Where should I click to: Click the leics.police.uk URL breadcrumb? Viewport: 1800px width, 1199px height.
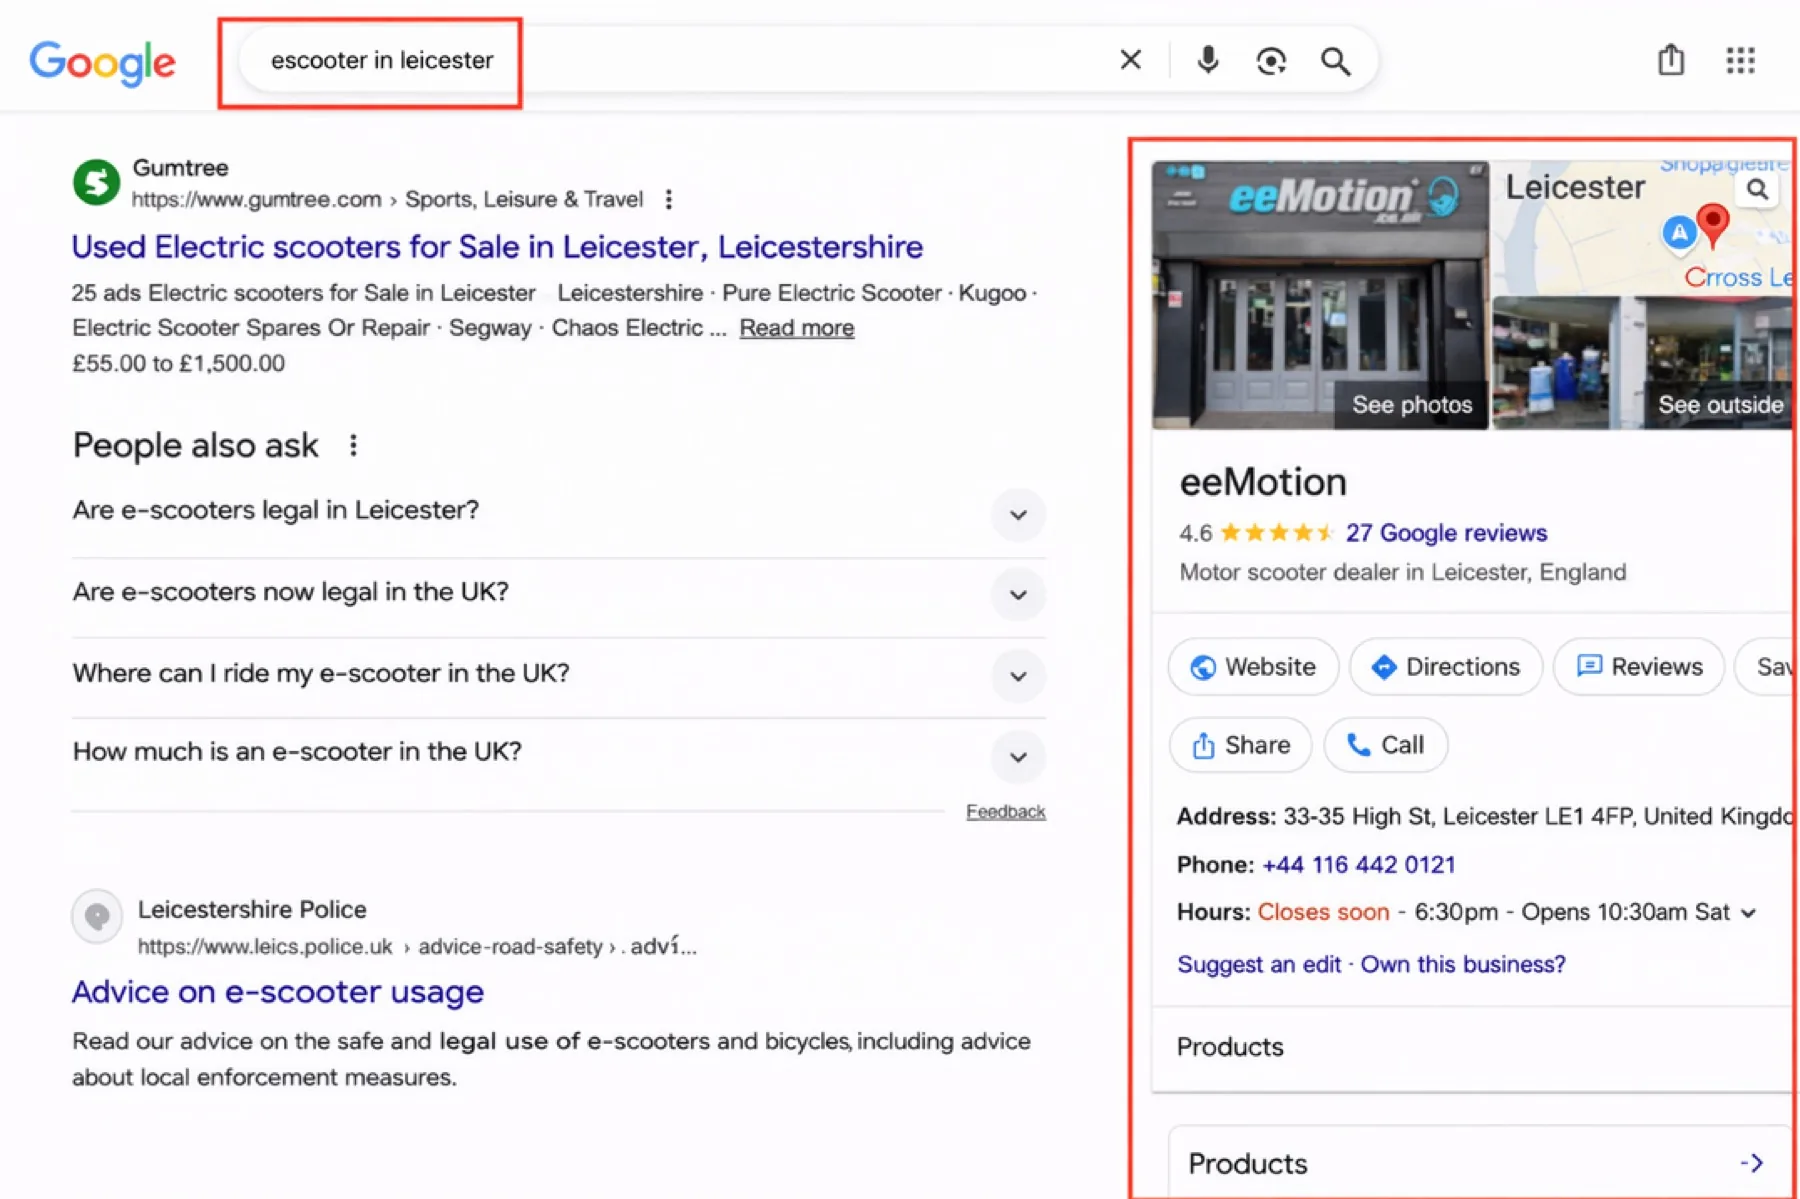417,946
